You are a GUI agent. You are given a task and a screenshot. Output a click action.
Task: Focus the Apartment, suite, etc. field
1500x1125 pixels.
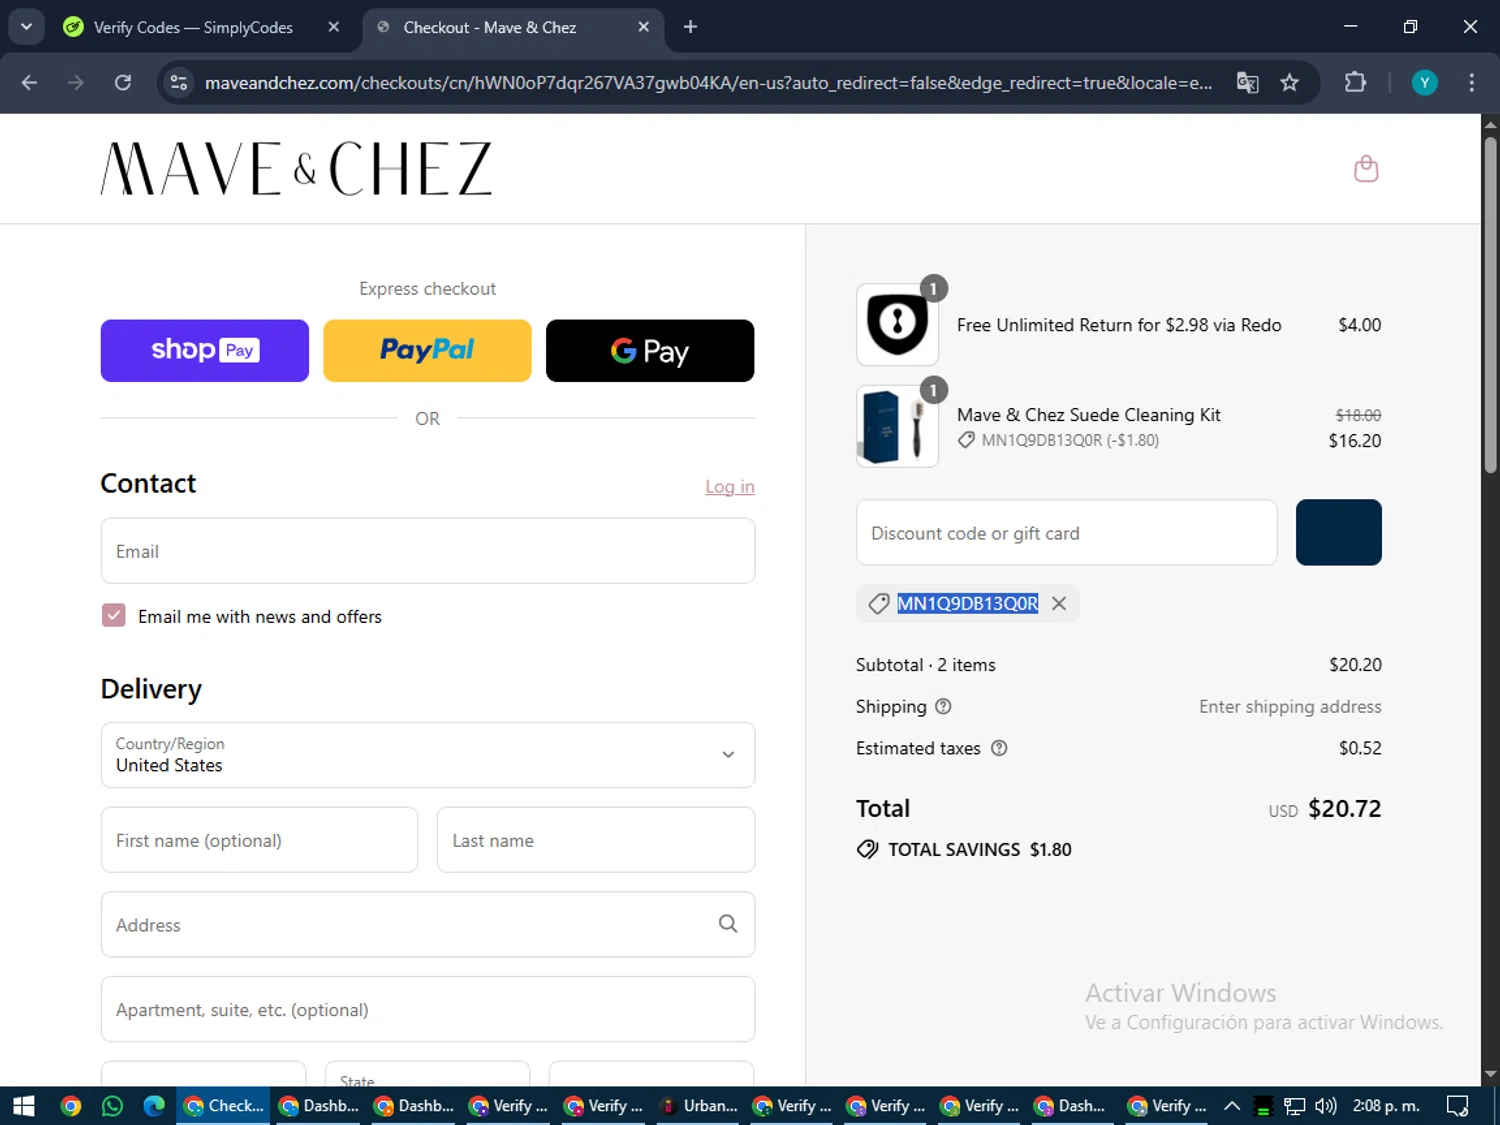tap(428, 1009)
